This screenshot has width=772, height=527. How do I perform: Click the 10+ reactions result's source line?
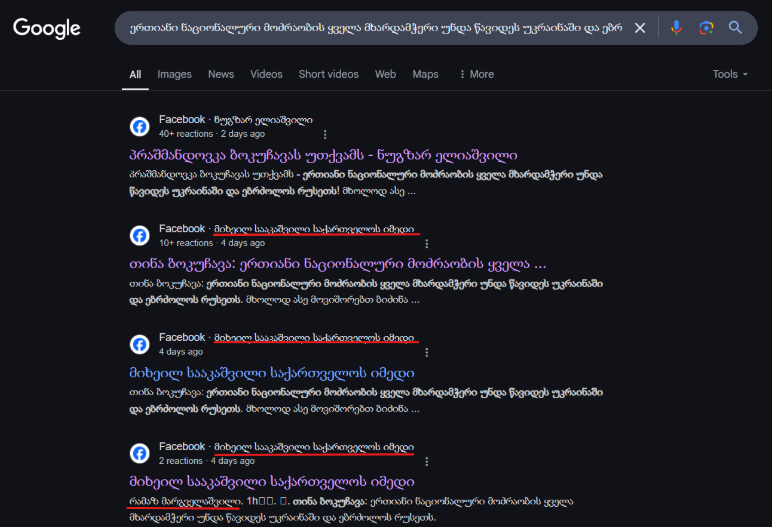(x=287, y=229)
